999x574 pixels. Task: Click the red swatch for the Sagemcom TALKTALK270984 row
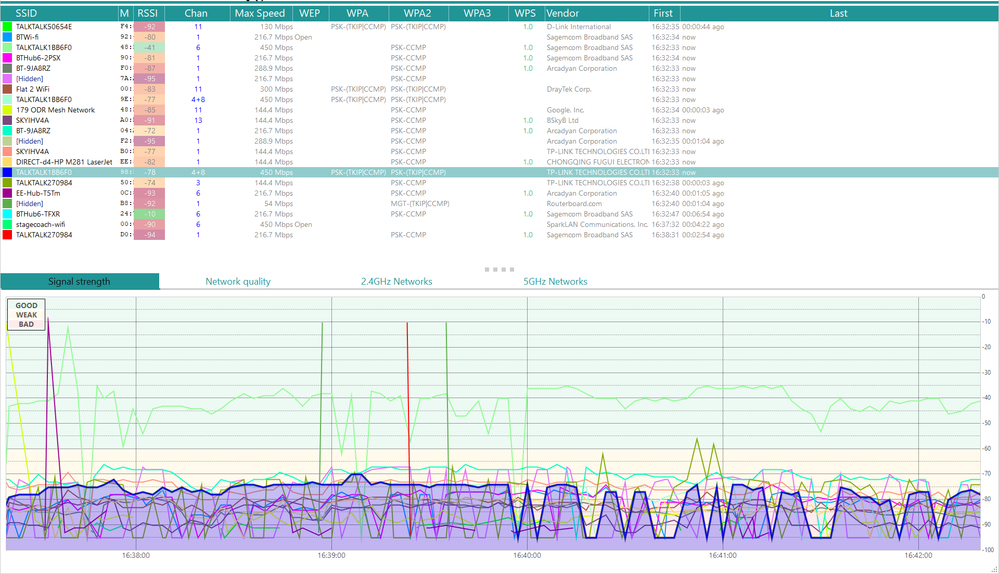tap(7, 235)
